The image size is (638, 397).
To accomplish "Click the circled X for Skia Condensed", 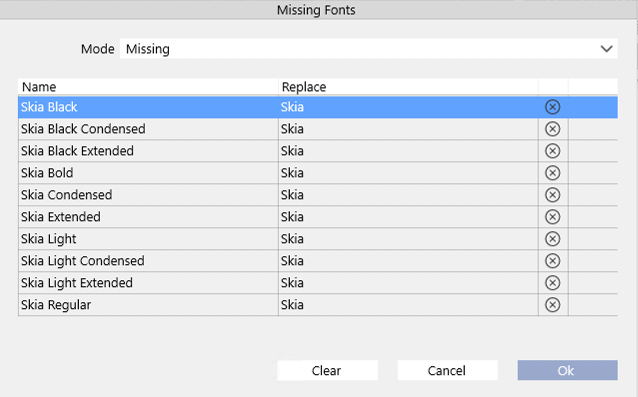I will coord(552,195).
